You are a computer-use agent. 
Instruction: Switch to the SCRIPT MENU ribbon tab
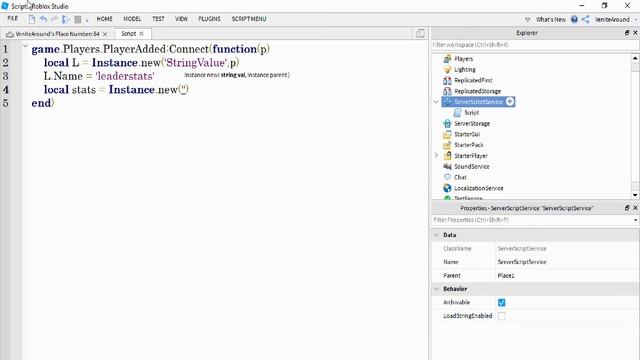pos(249,19)
